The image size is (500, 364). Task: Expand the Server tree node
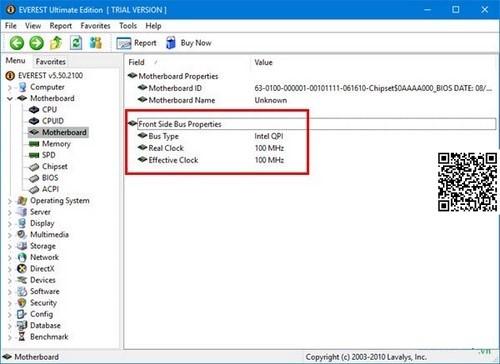pos(10,213)
